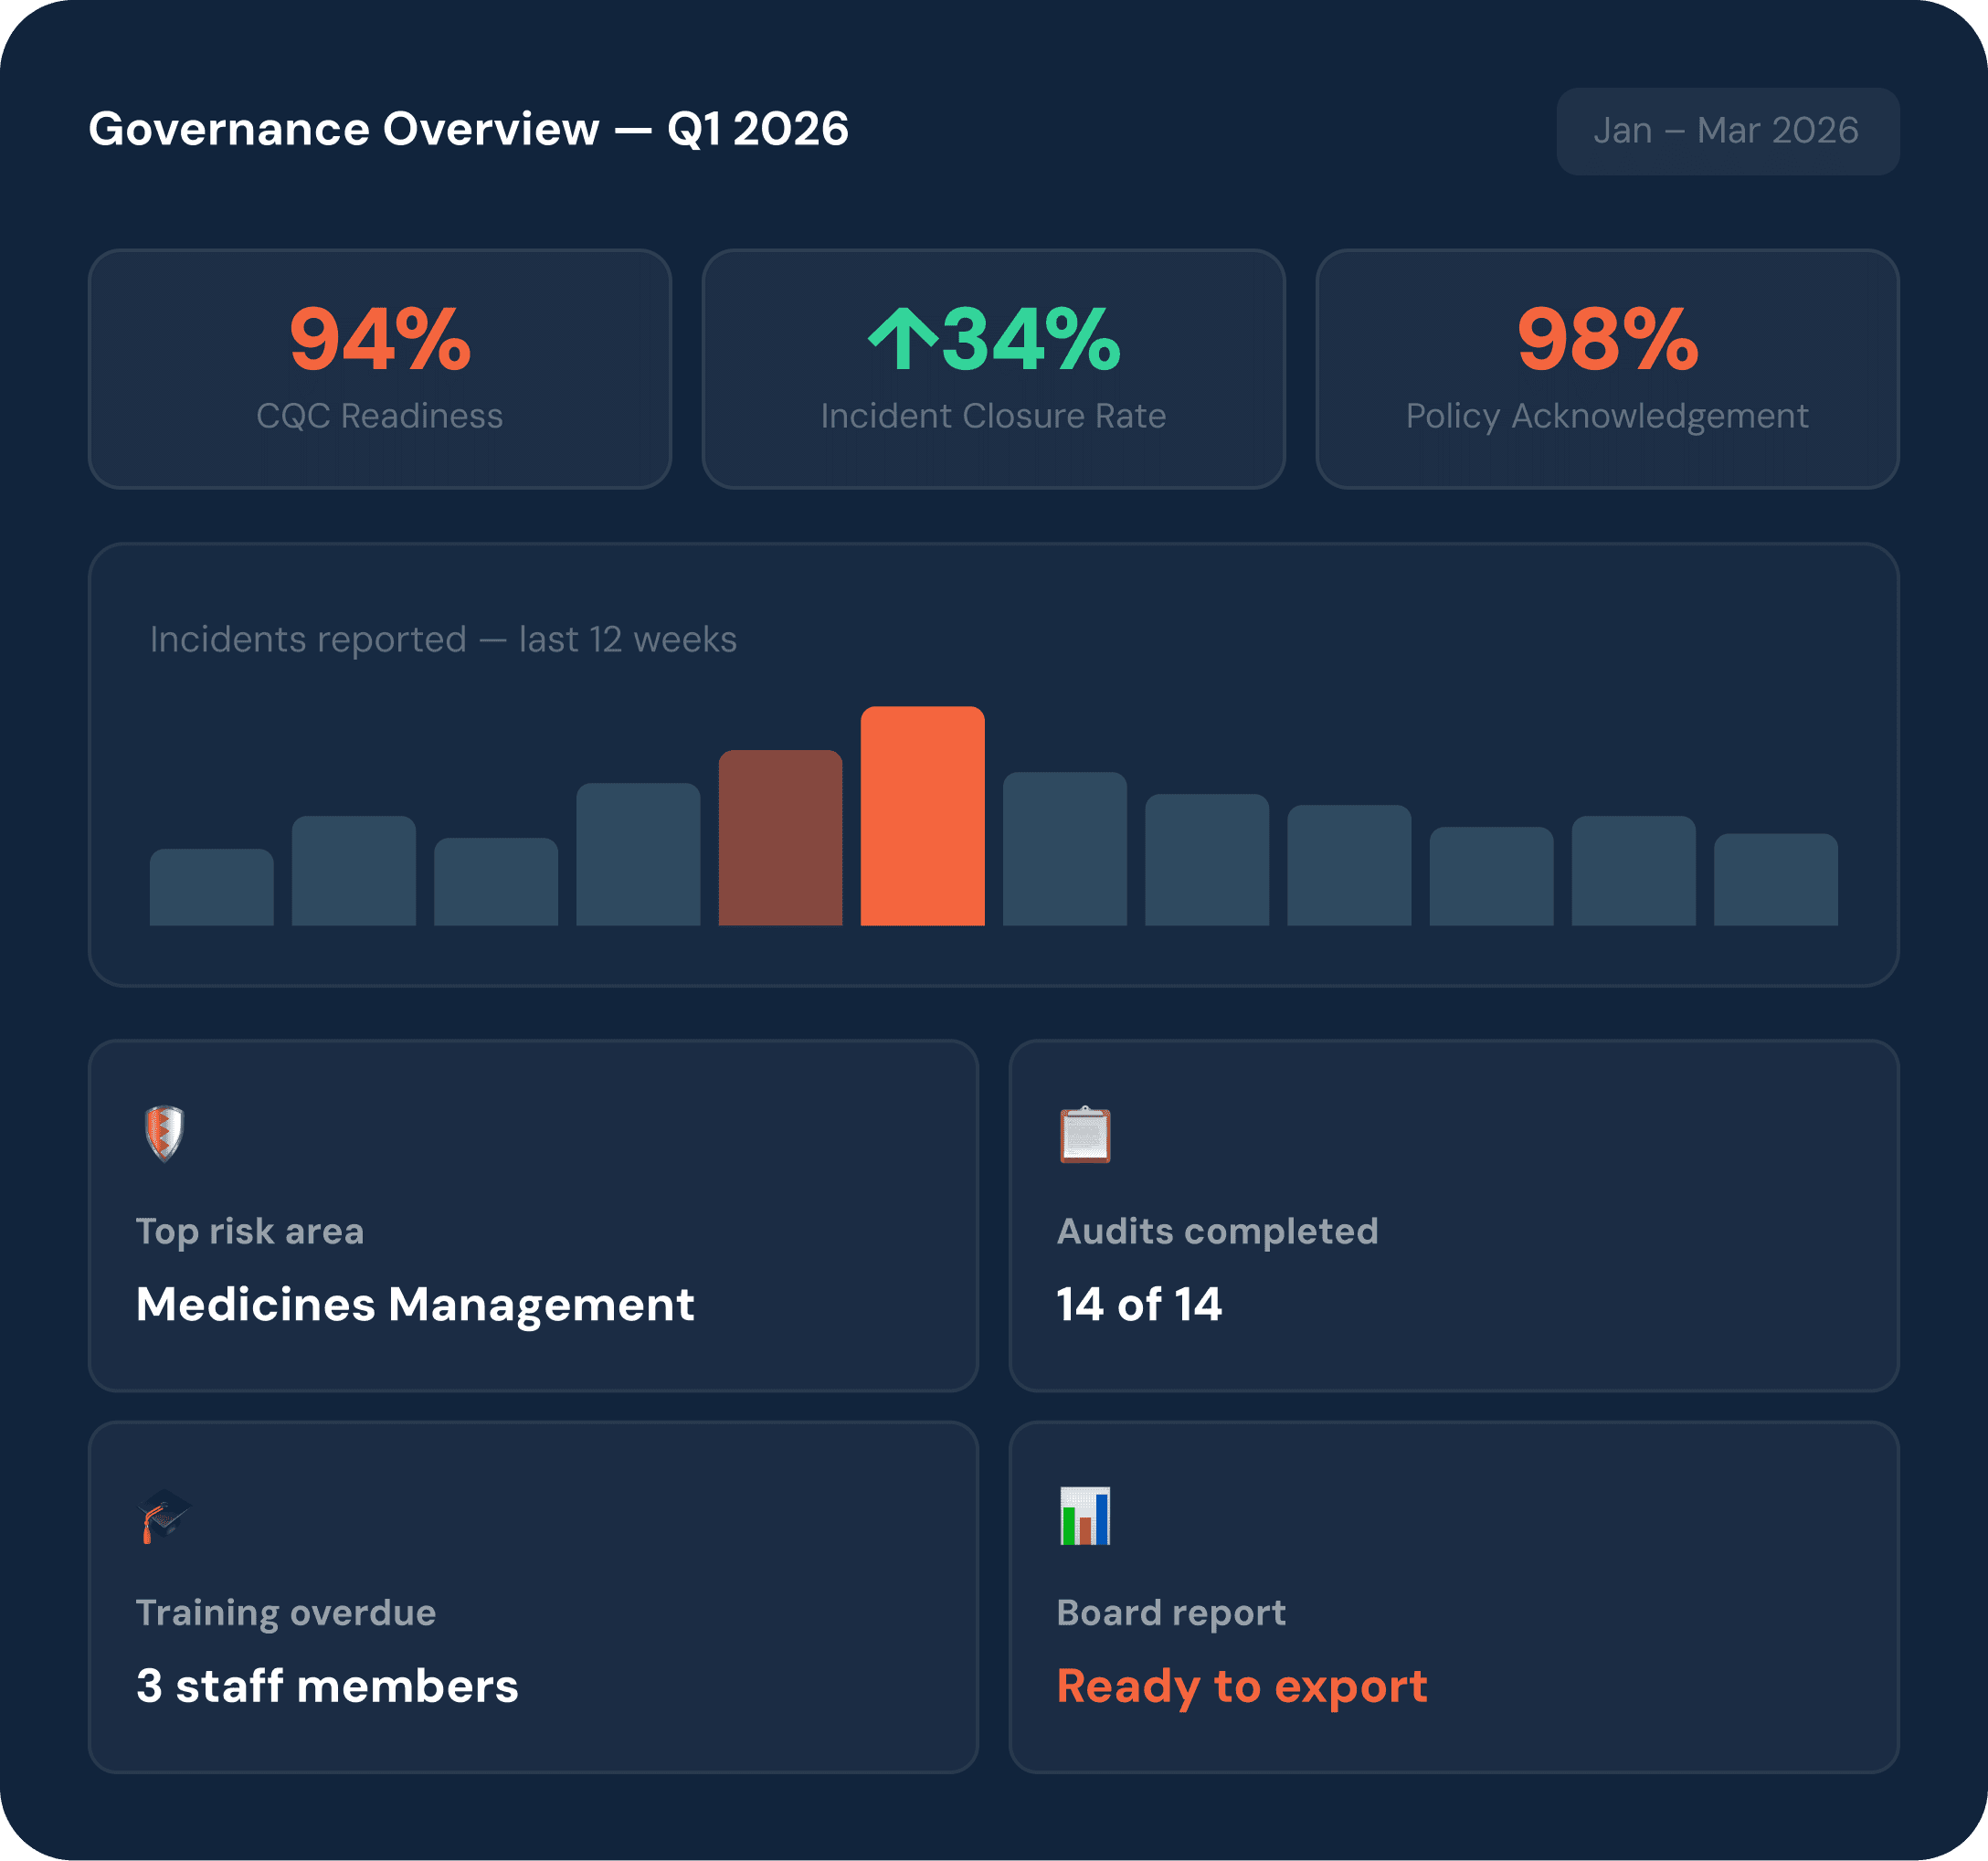Open Medicines Management risk area
Screen dimensions: 1988x1861
click(415, 1304)
